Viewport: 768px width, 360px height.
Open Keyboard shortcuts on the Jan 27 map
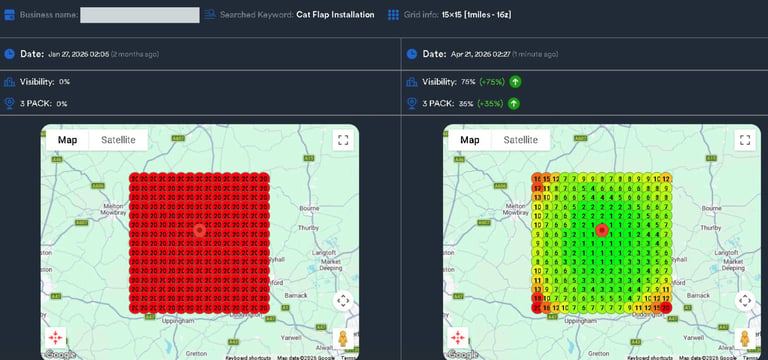248,358
